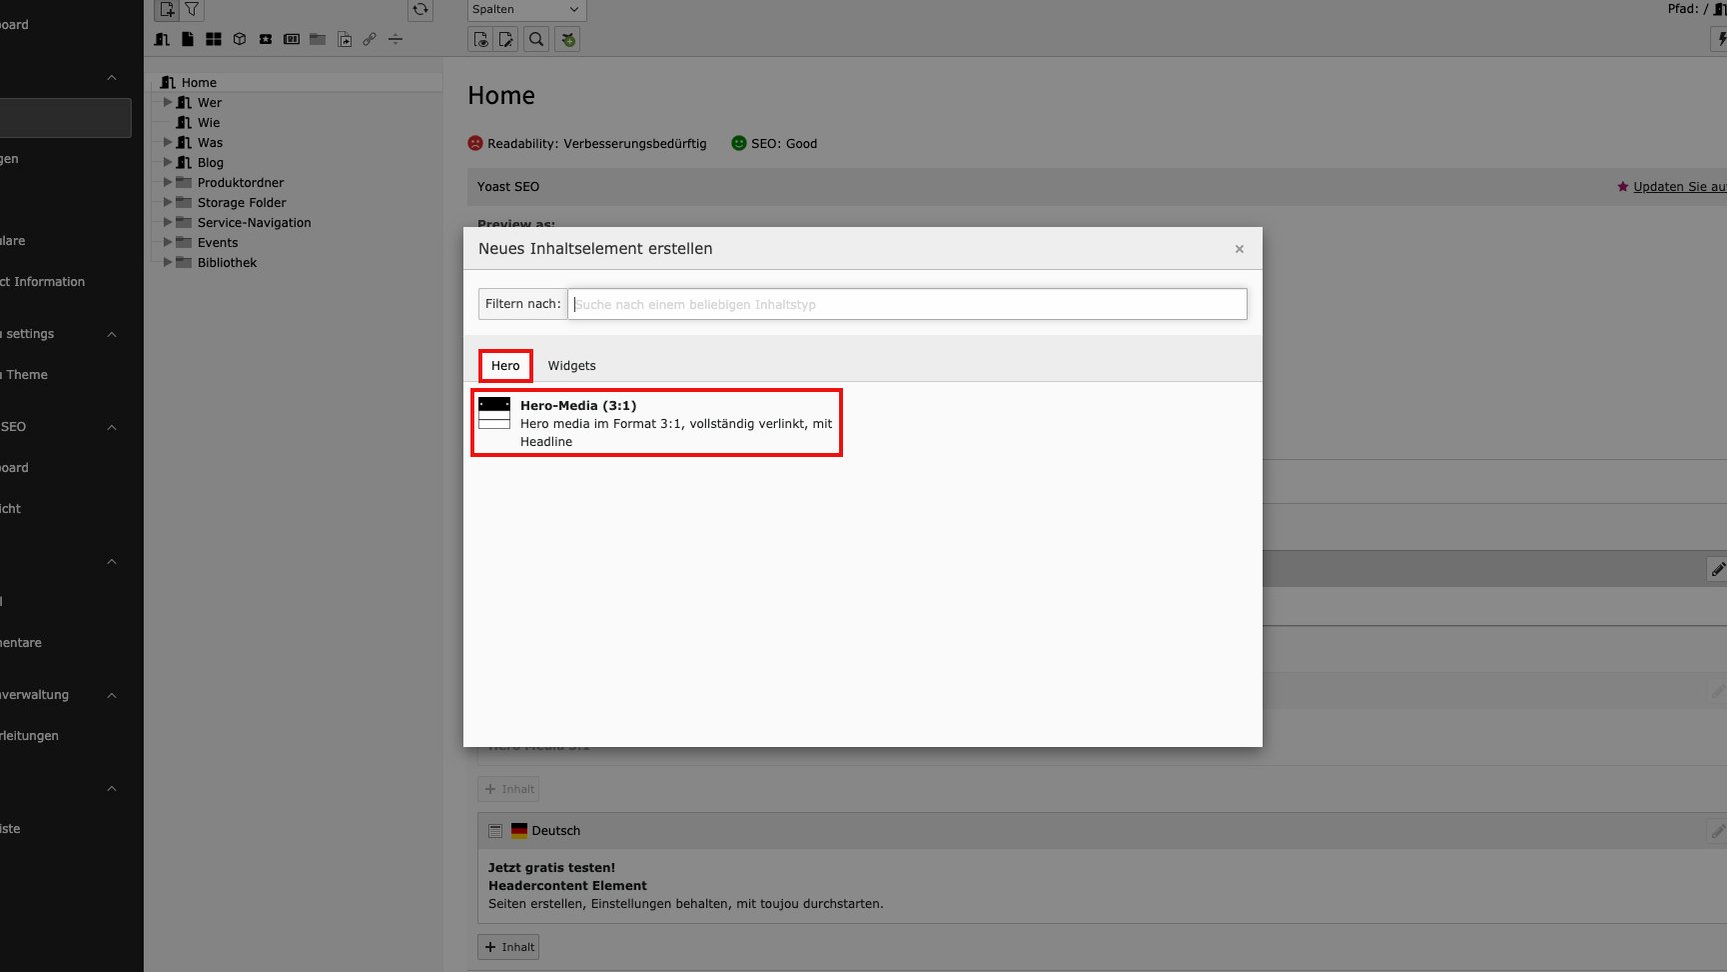Choose the Hero-Media (3:1) content element

pyautogui.click(x=656, y=423)
